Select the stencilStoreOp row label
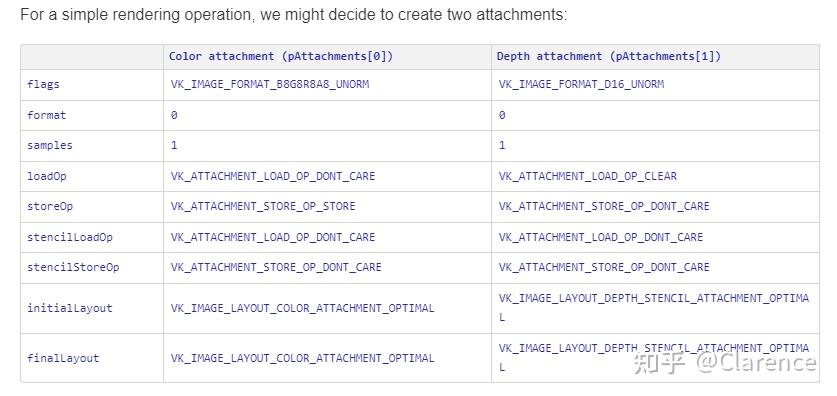This screenshot has width=837, height=396. [73, 267]
